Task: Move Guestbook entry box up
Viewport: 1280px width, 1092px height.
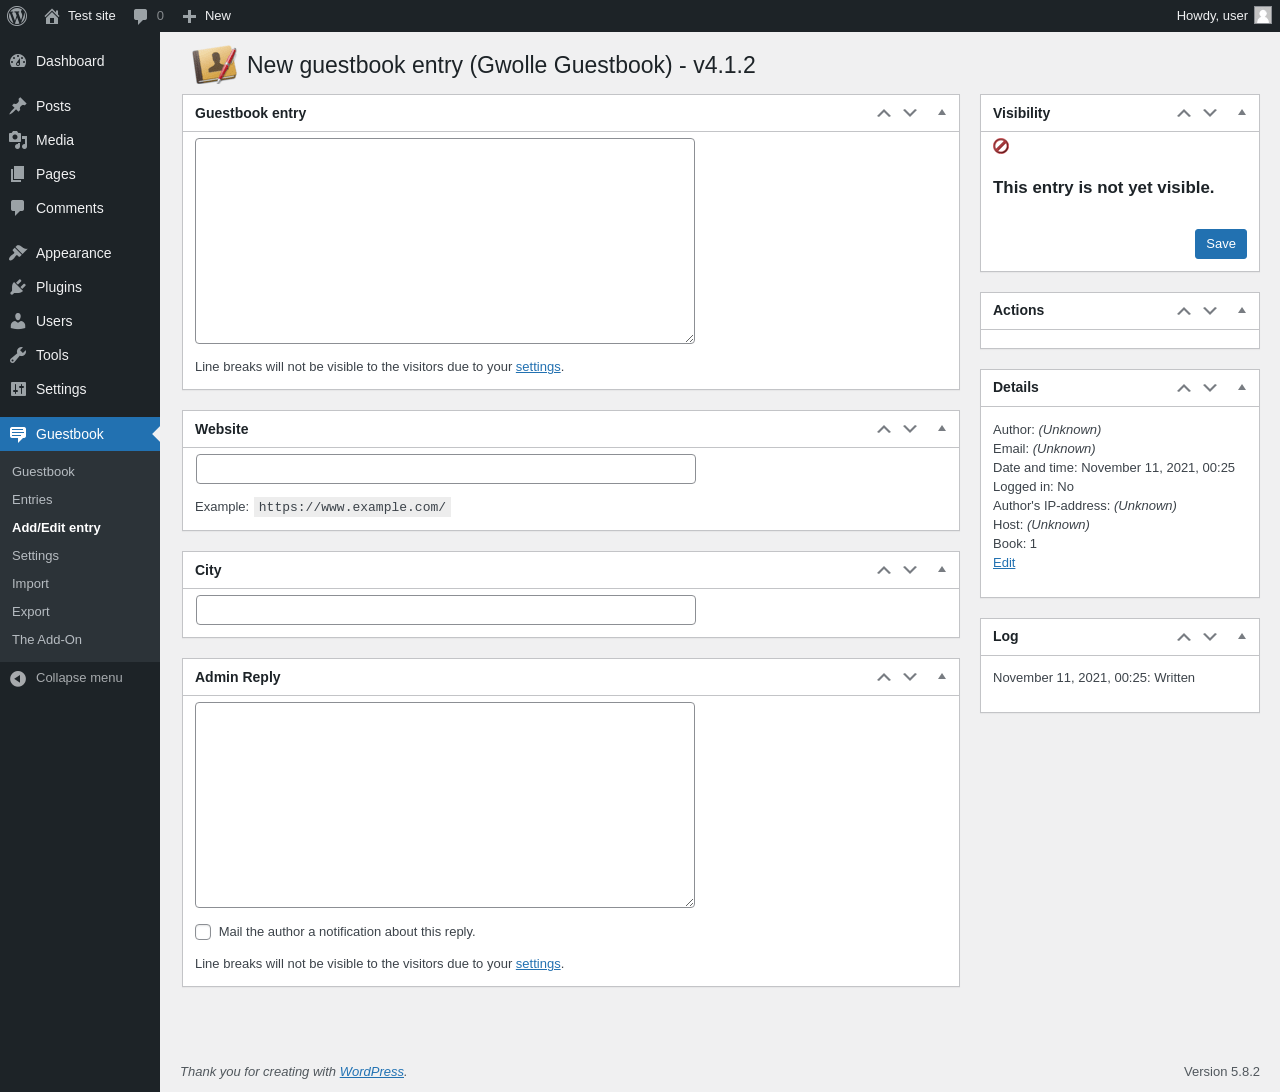Action: coord(884,113)
